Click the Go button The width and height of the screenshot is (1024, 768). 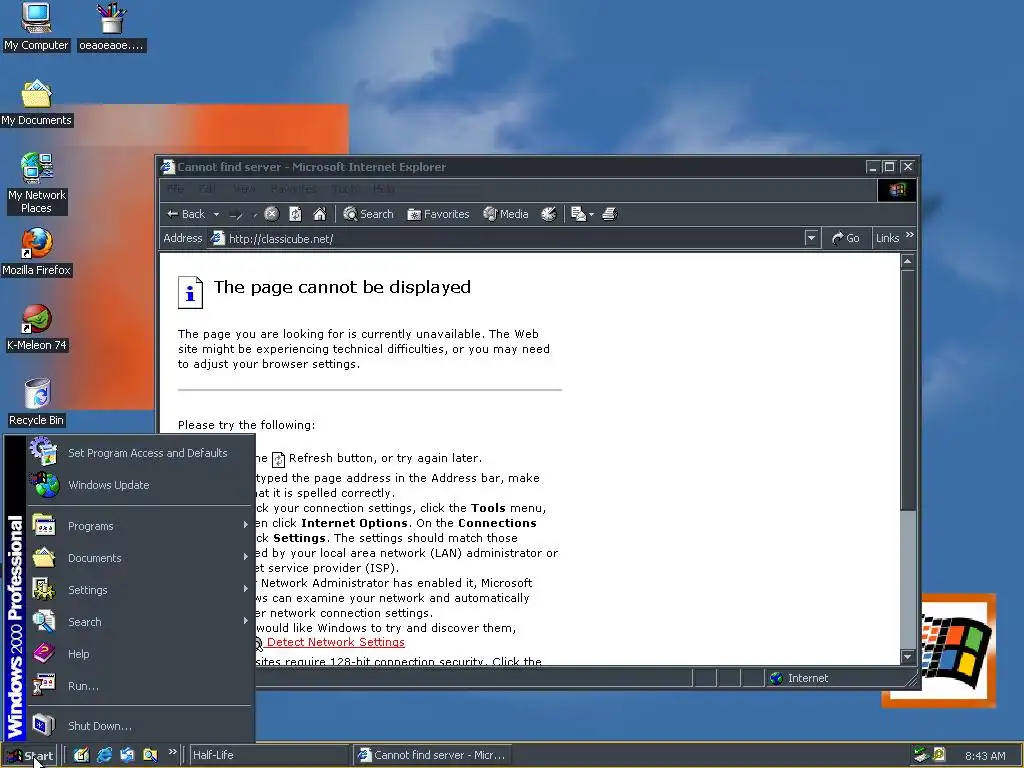pyautogui.click(x=846, y=238)
